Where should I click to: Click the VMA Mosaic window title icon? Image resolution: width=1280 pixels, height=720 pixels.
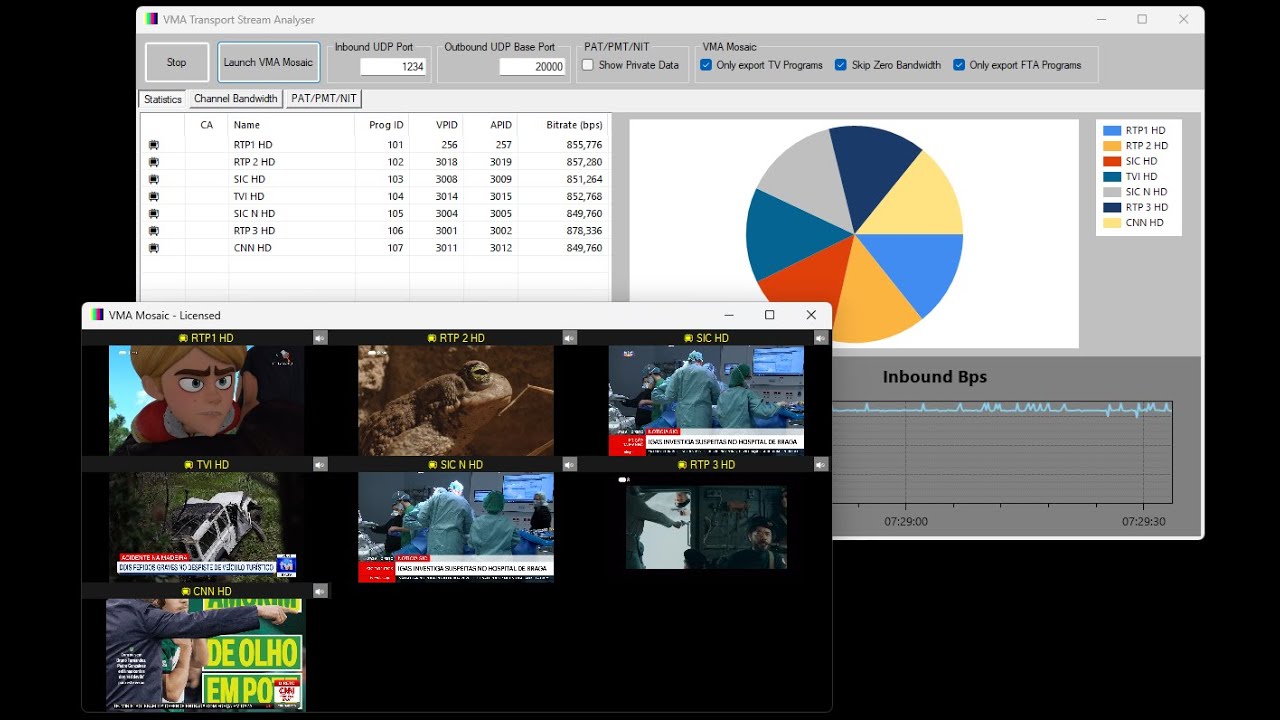coord(97,315)
